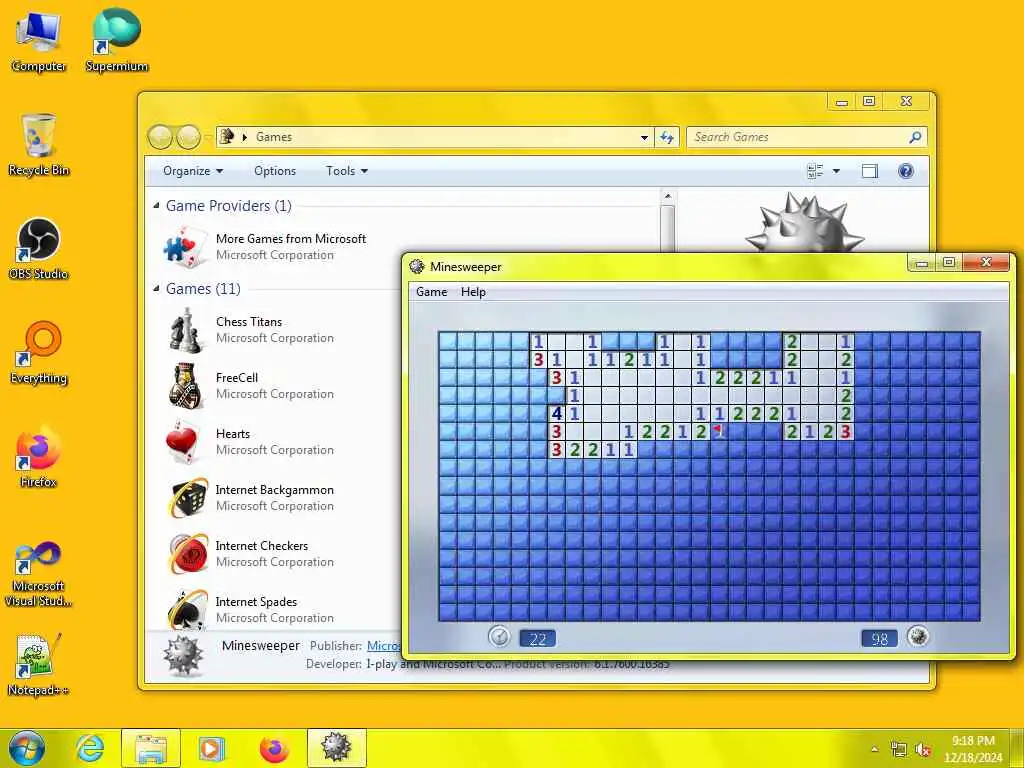Click the network tray icon

point(899,749)
